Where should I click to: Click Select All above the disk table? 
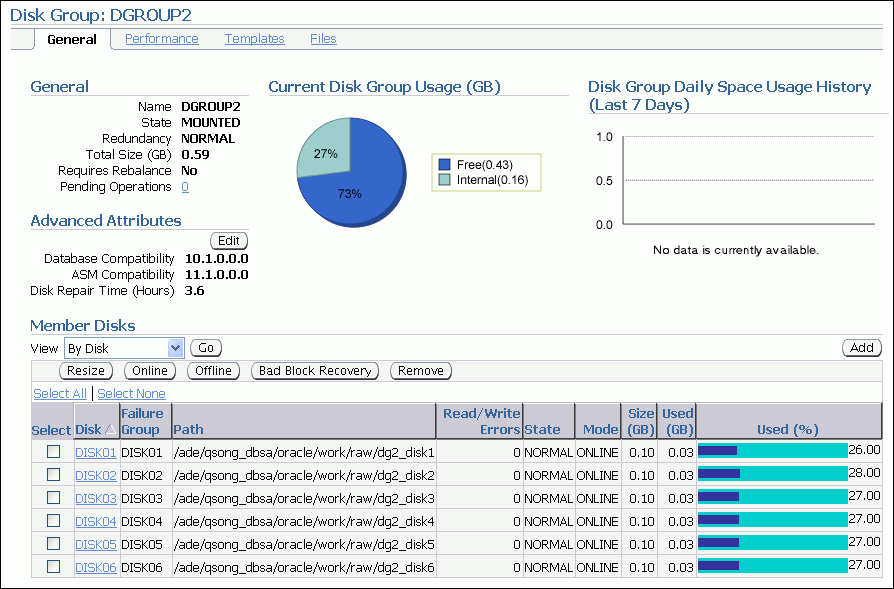59,393
